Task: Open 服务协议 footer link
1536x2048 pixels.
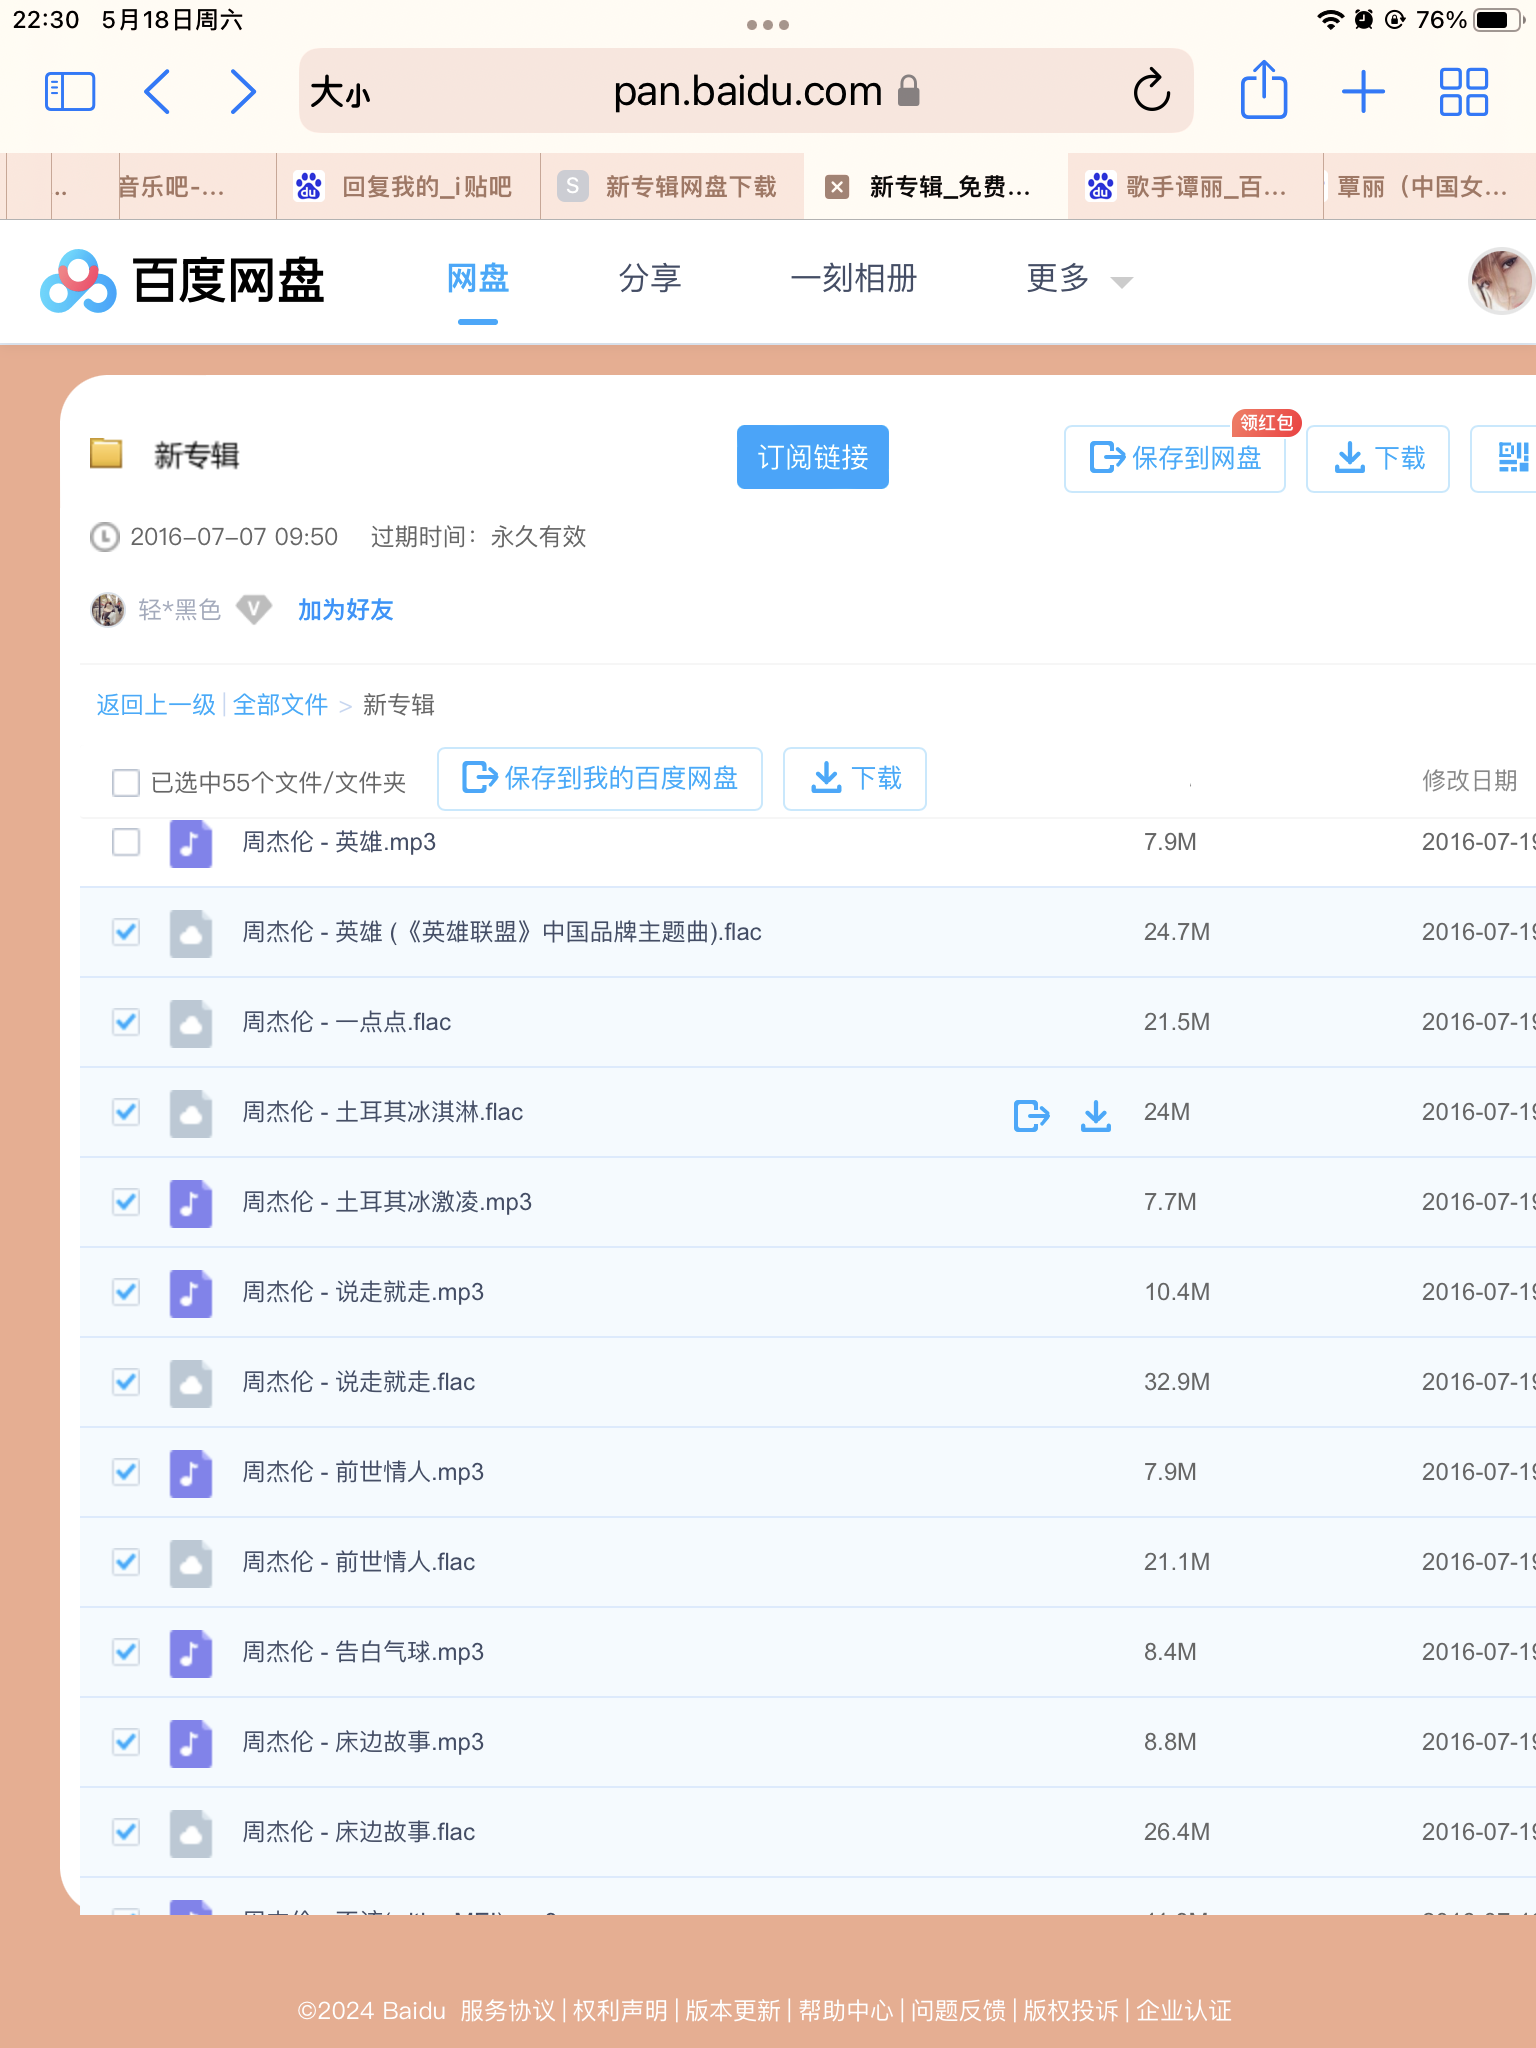Action: pos(507,2011)
